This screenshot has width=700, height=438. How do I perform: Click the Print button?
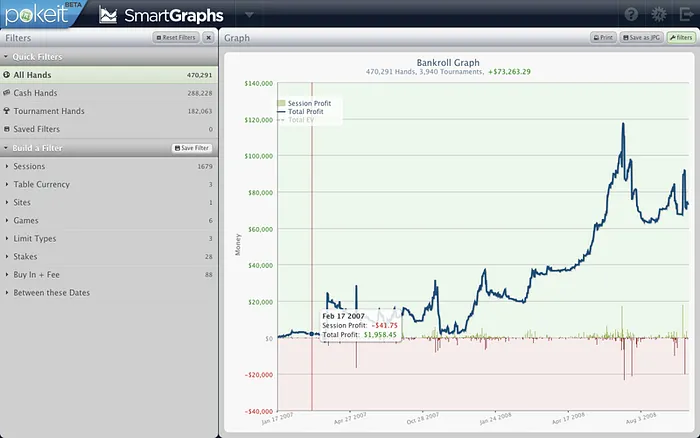click(x=603, y=38)
